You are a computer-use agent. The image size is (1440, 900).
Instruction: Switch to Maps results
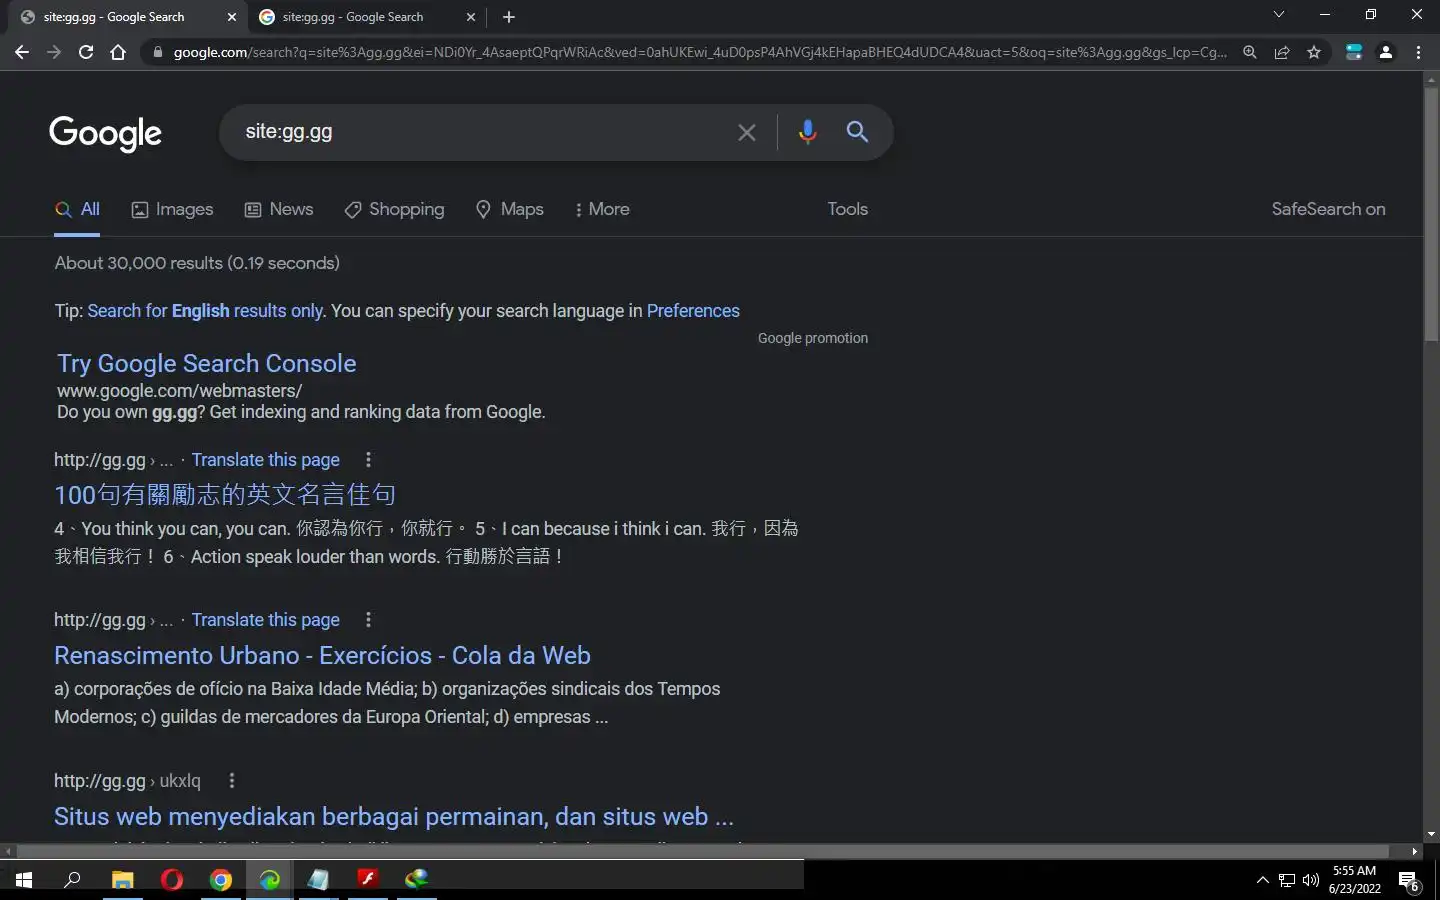pos(510,210)
